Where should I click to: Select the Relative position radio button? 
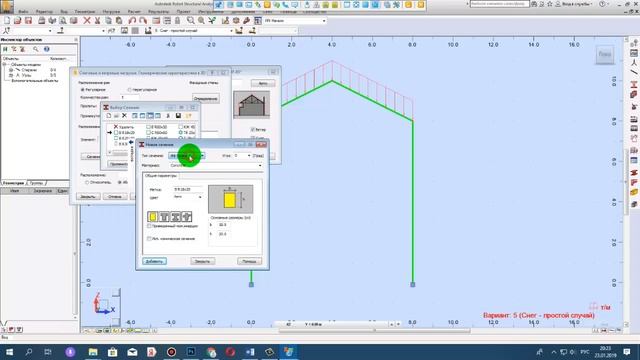pos(87,182)
